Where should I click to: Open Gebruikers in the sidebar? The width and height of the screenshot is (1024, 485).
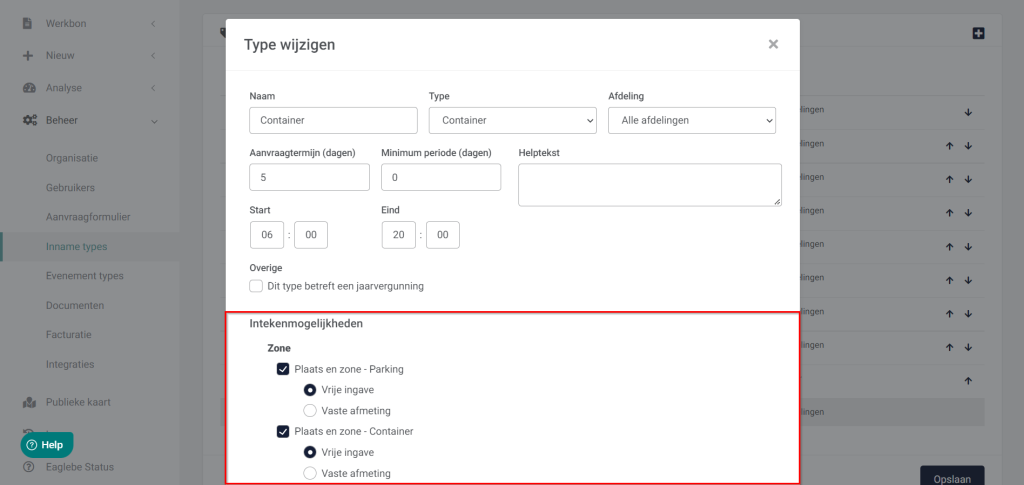(x=71, y=187)
